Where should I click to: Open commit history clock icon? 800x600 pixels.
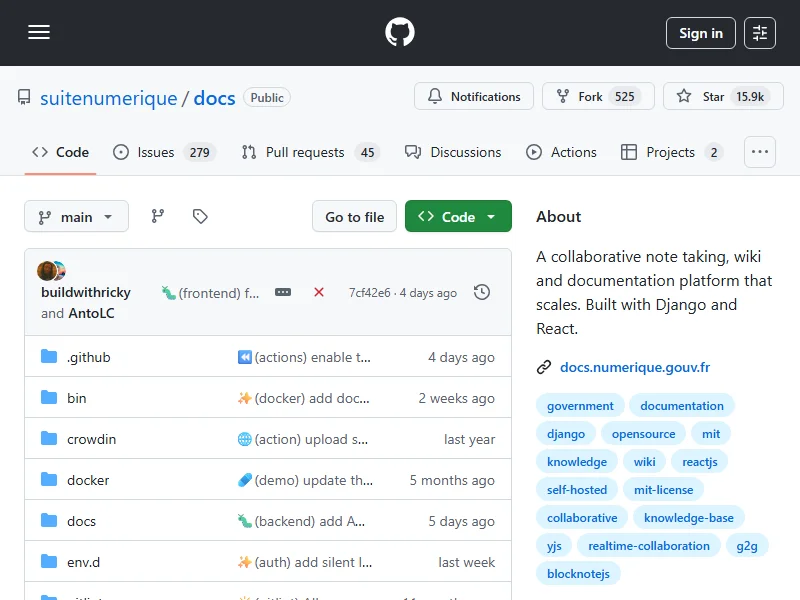point(482,292)
